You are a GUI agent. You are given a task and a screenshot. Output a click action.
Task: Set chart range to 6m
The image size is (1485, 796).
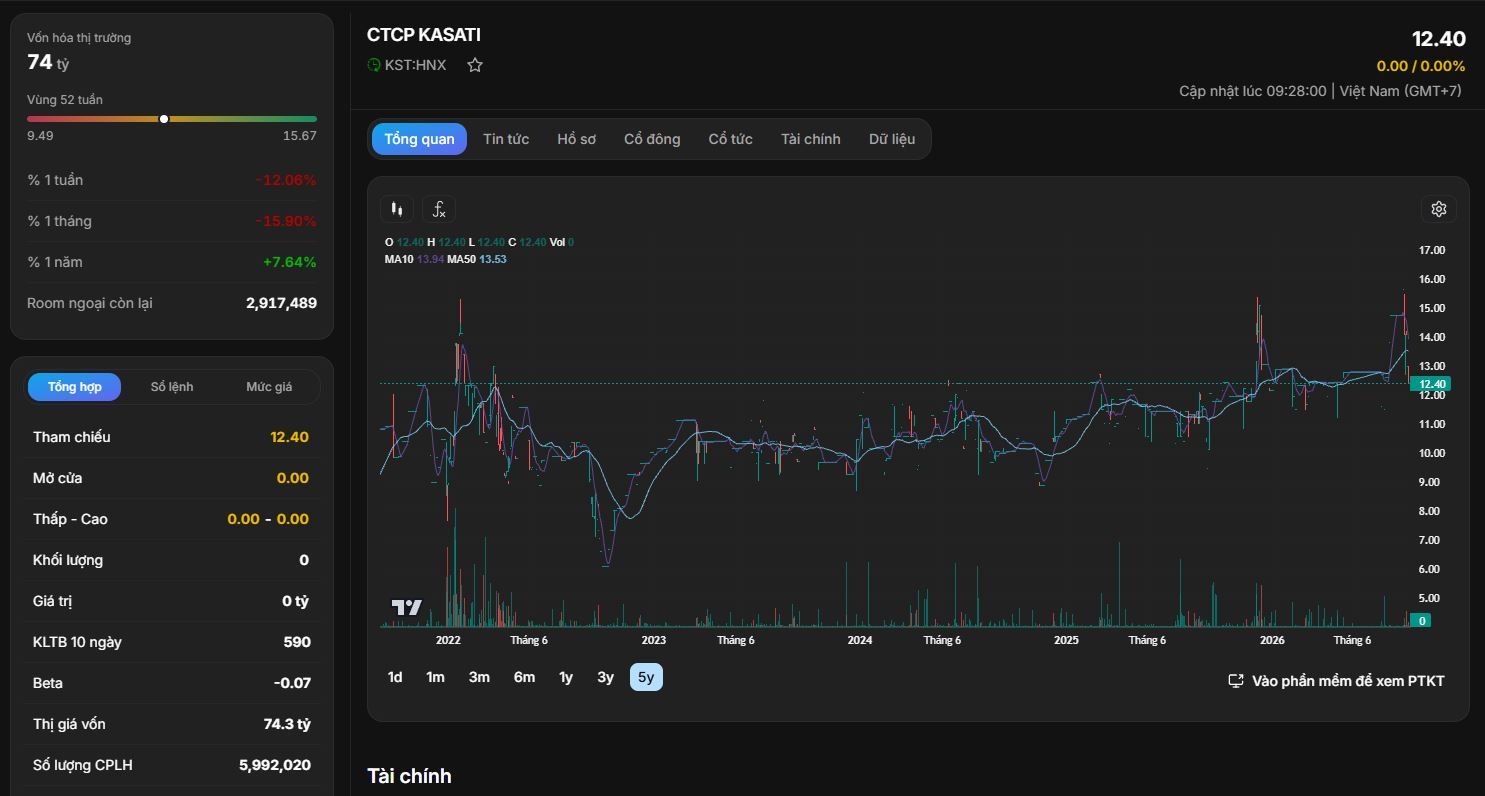pos(524,677)
